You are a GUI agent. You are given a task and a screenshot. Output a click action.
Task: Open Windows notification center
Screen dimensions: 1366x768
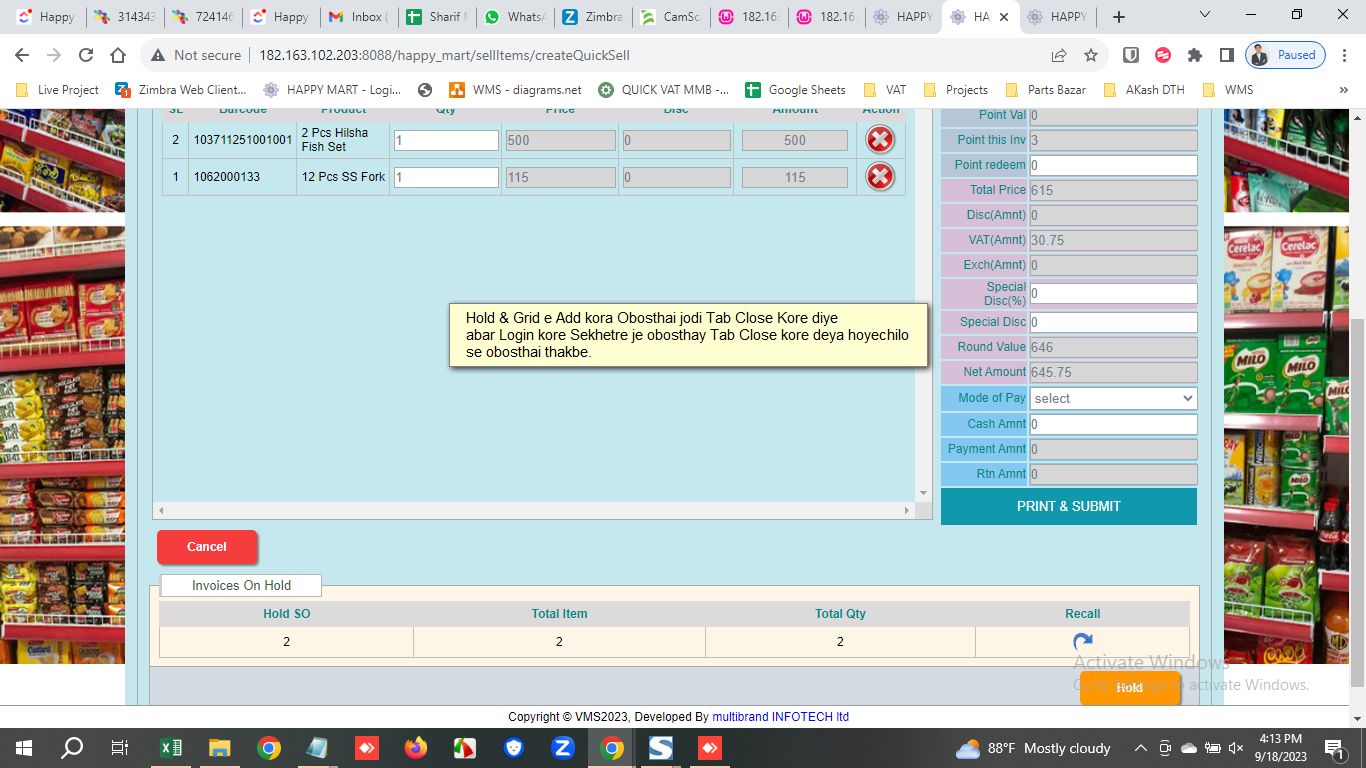coord(1333,748)
